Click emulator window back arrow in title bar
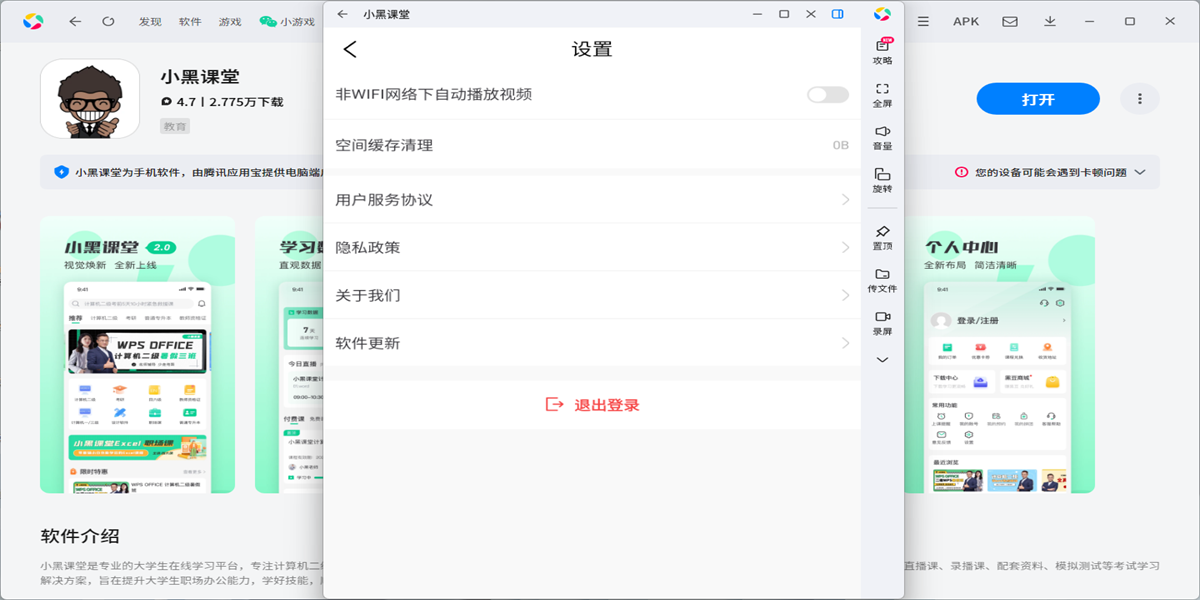This screenshot has height=600, width=1200. pos(343,14)
